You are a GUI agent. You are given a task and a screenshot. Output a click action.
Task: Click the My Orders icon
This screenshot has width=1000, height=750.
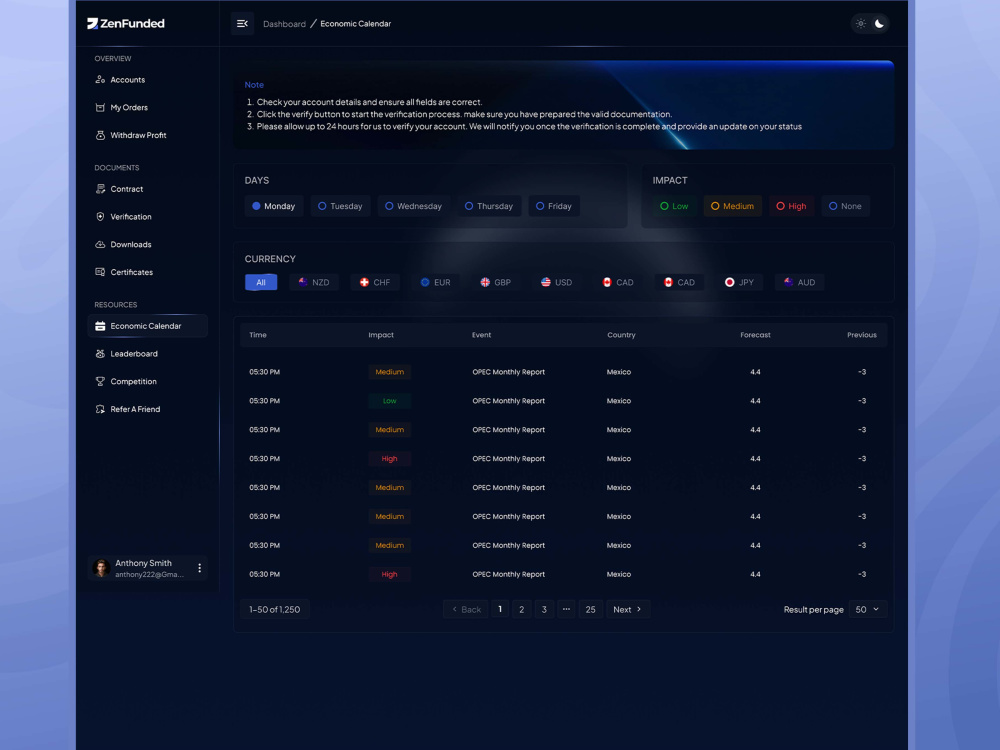(x=100, y=107)
